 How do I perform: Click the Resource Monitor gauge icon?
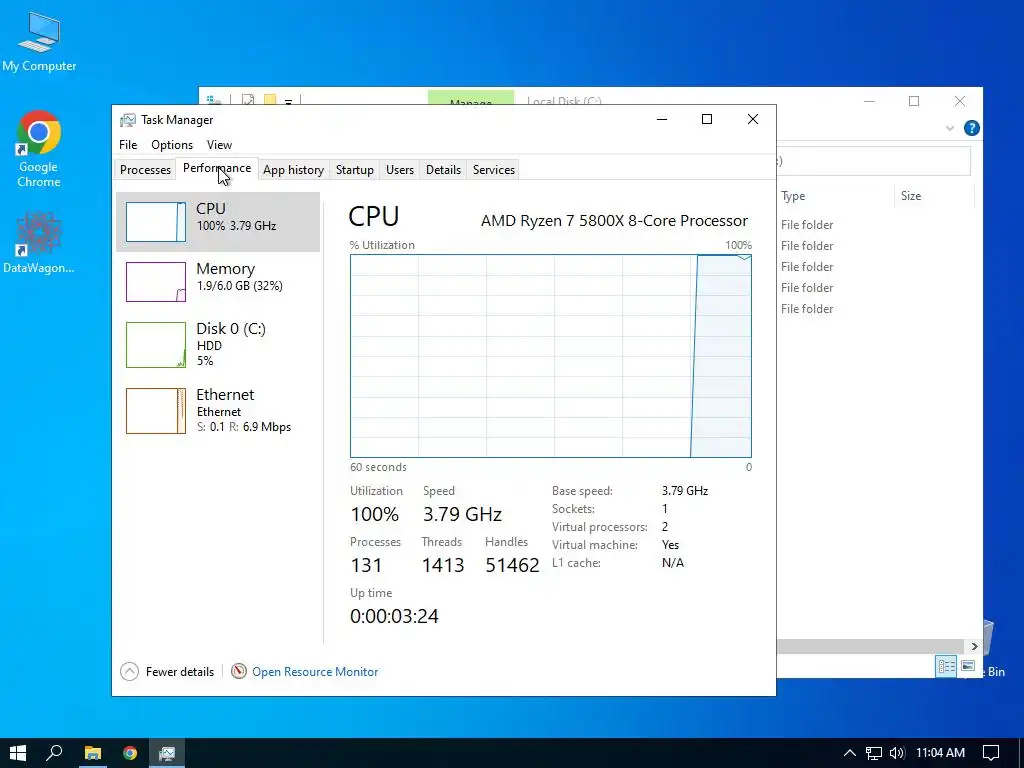tap(239, 671)
